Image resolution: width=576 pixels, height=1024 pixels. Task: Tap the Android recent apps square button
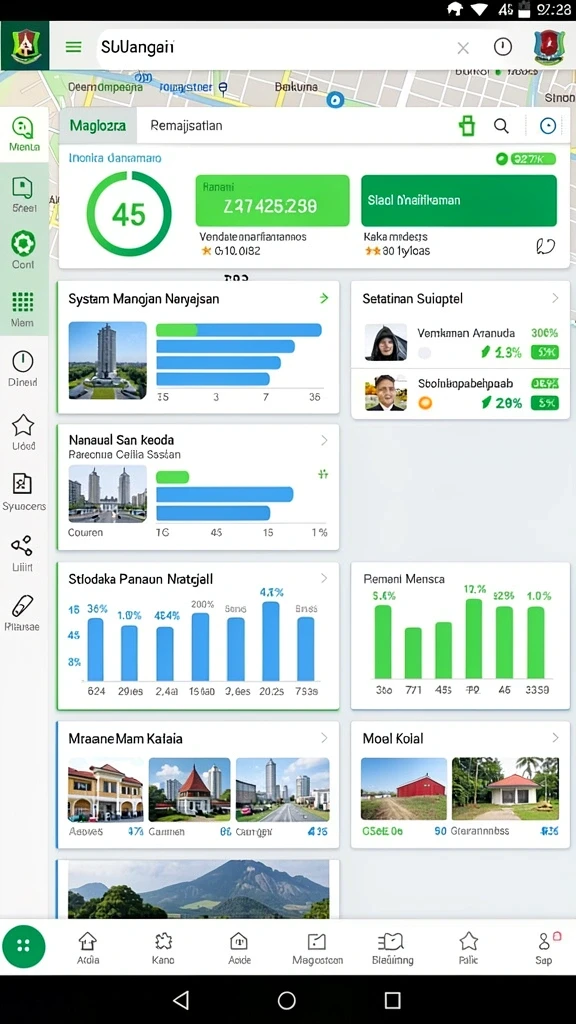[392, 1000]
